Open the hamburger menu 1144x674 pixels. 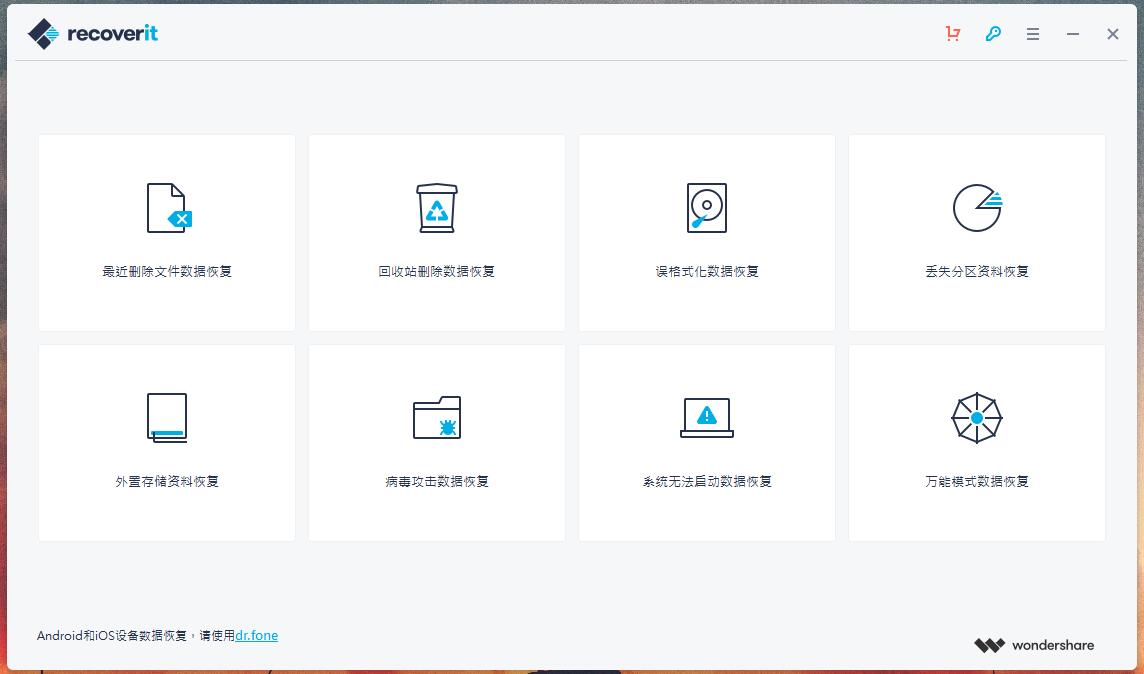pyautogui.click(x=1033, y=34)
